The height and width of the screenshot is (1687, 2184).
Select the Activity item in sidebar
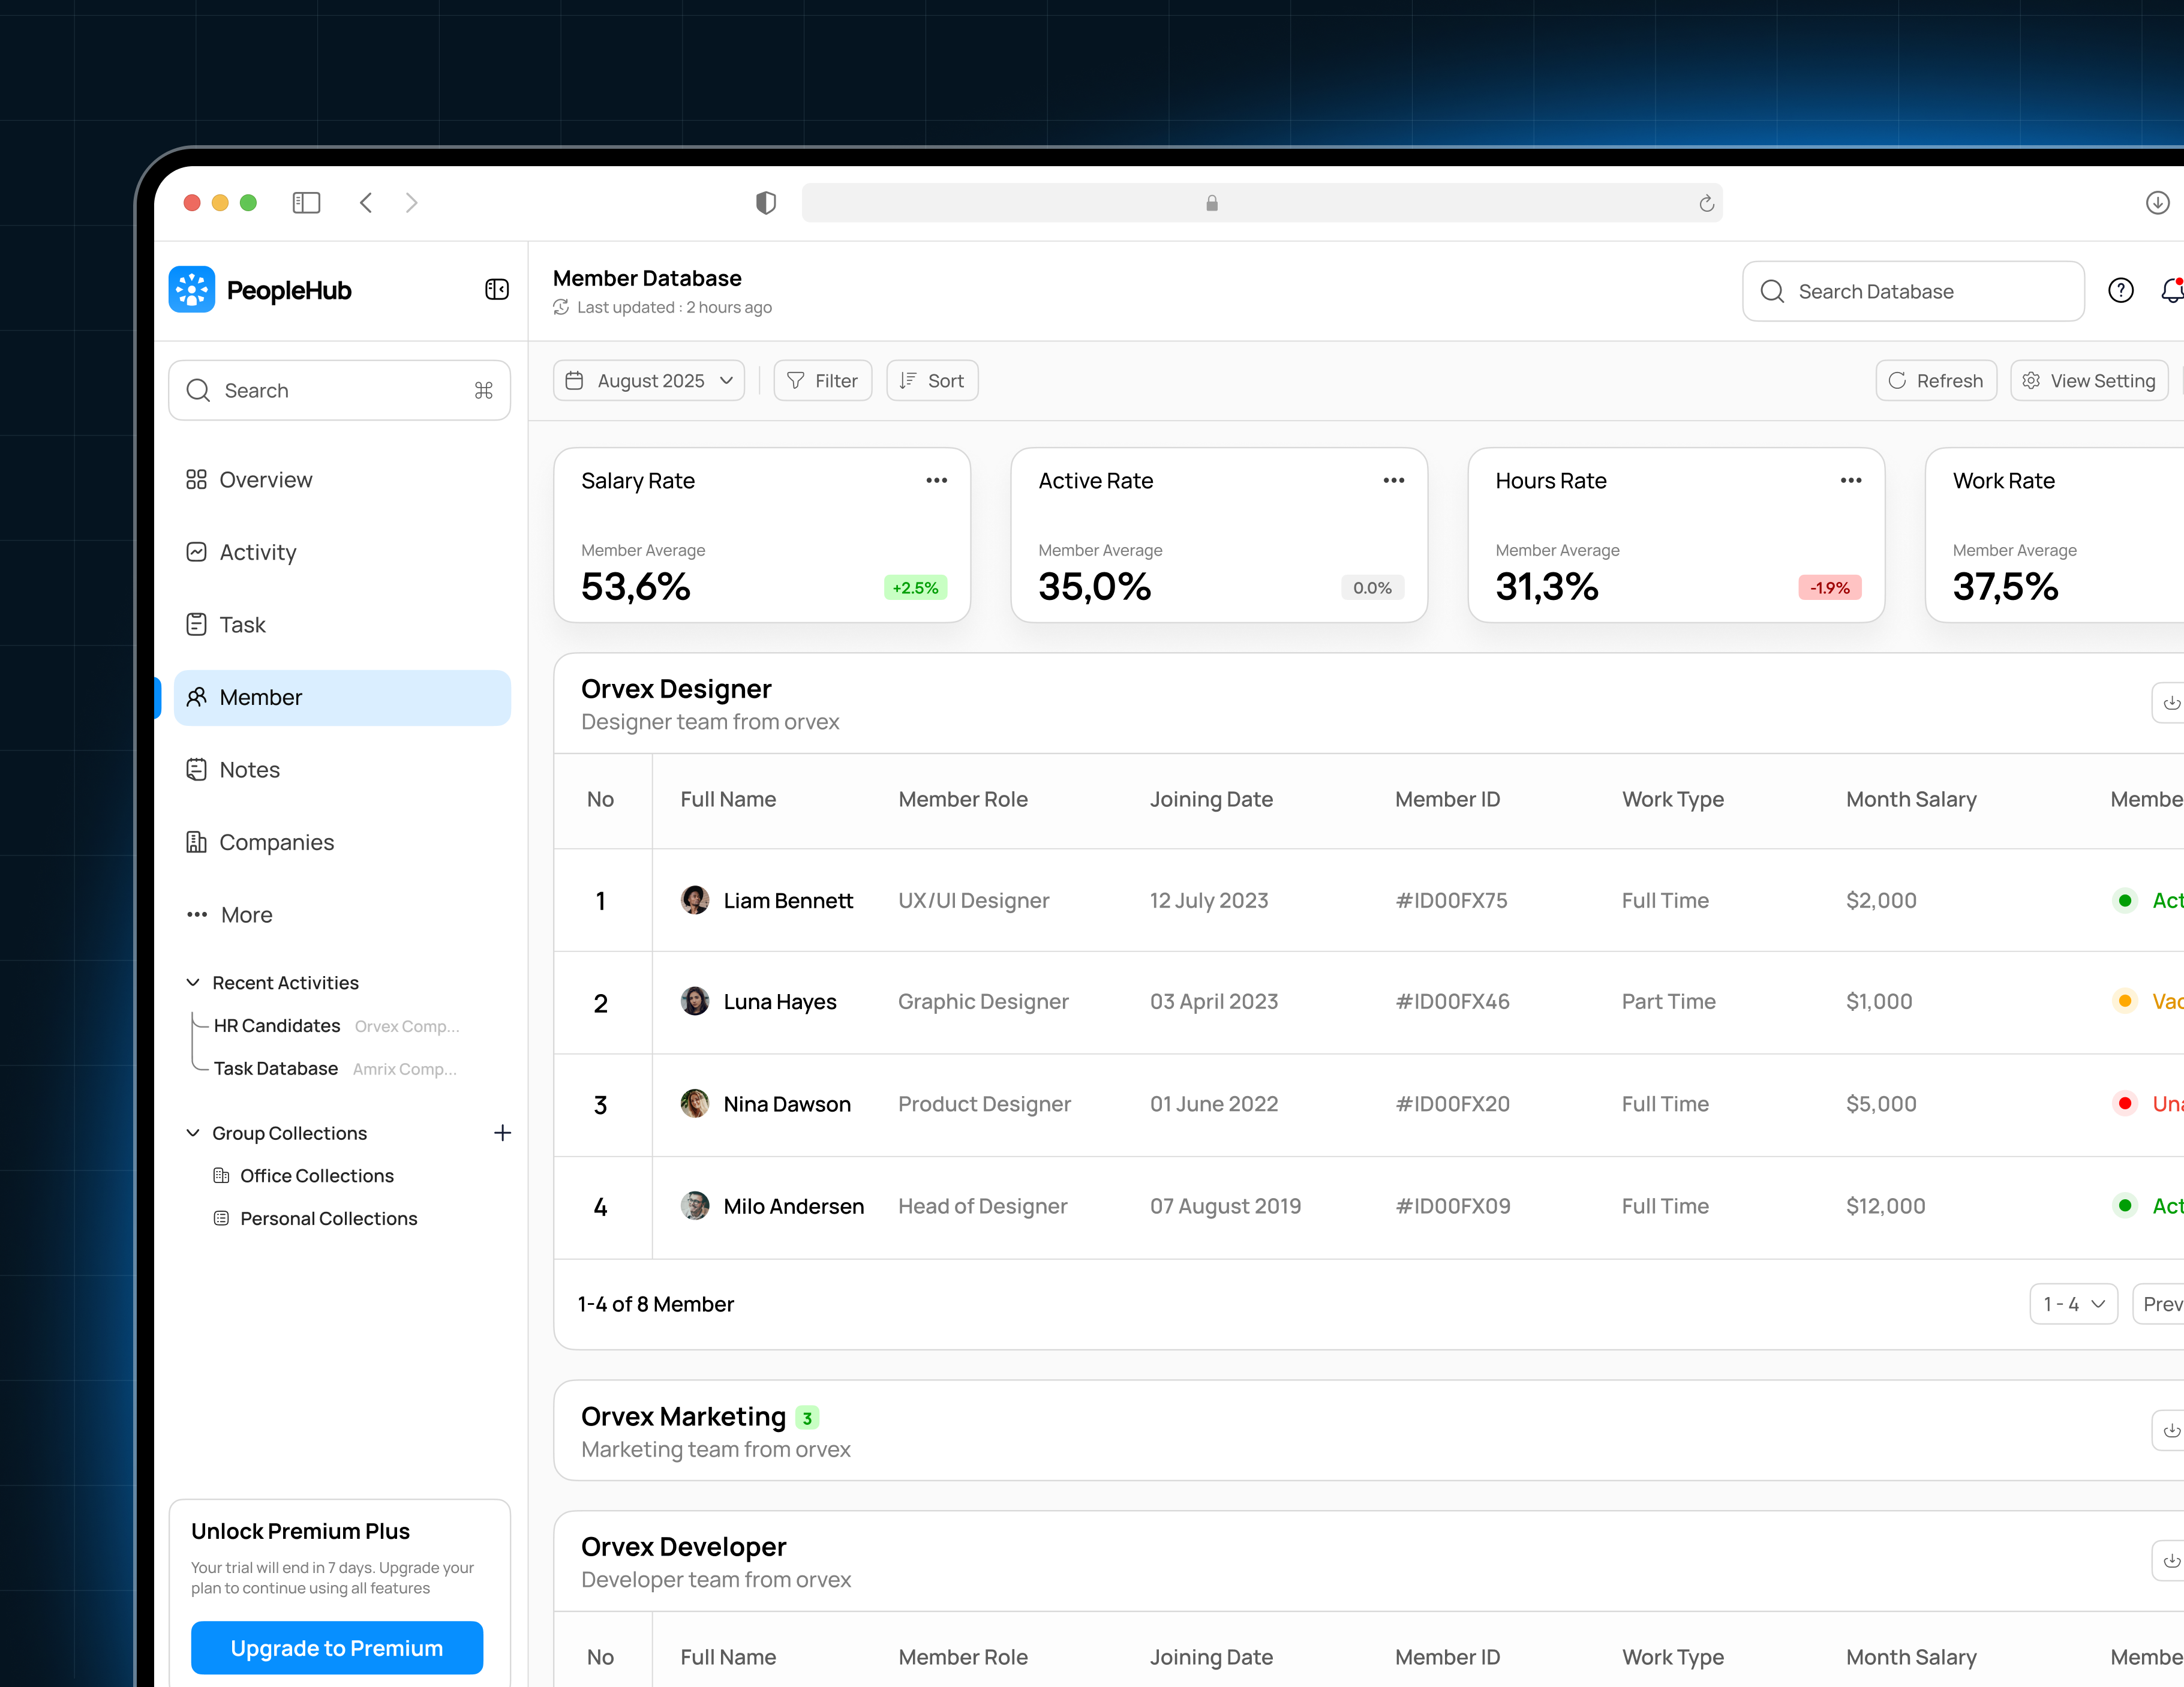(258, 551)
